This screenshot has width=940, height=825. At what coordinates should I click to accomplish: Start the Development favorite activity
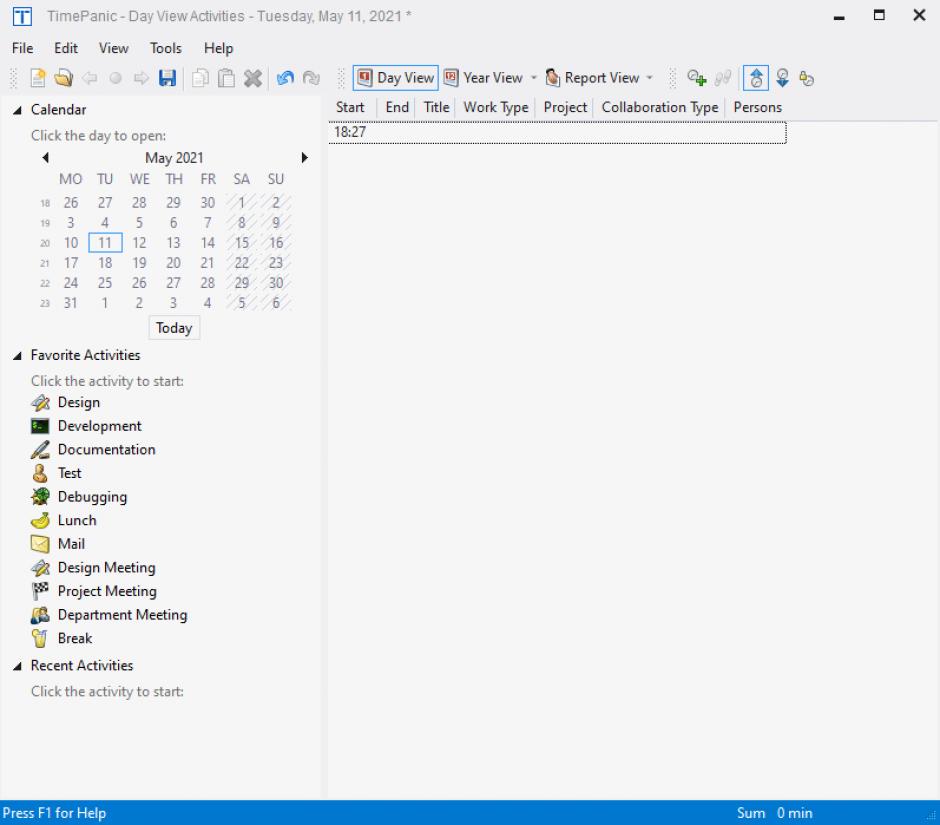click(86, 426)
